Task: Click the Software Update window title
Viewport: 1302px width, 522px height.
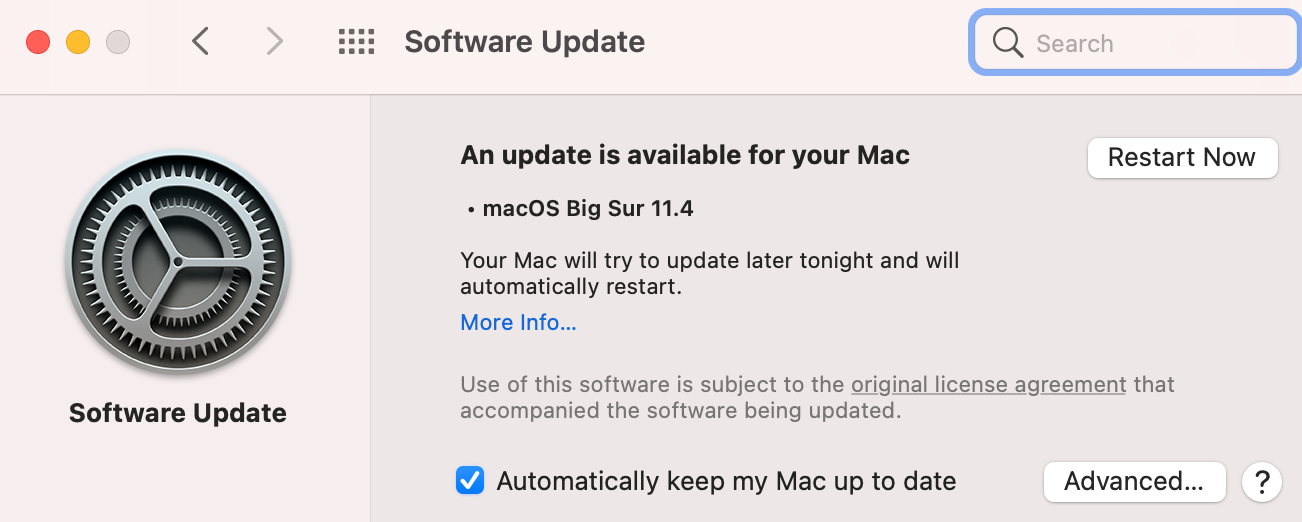Action: coord(524,42)
